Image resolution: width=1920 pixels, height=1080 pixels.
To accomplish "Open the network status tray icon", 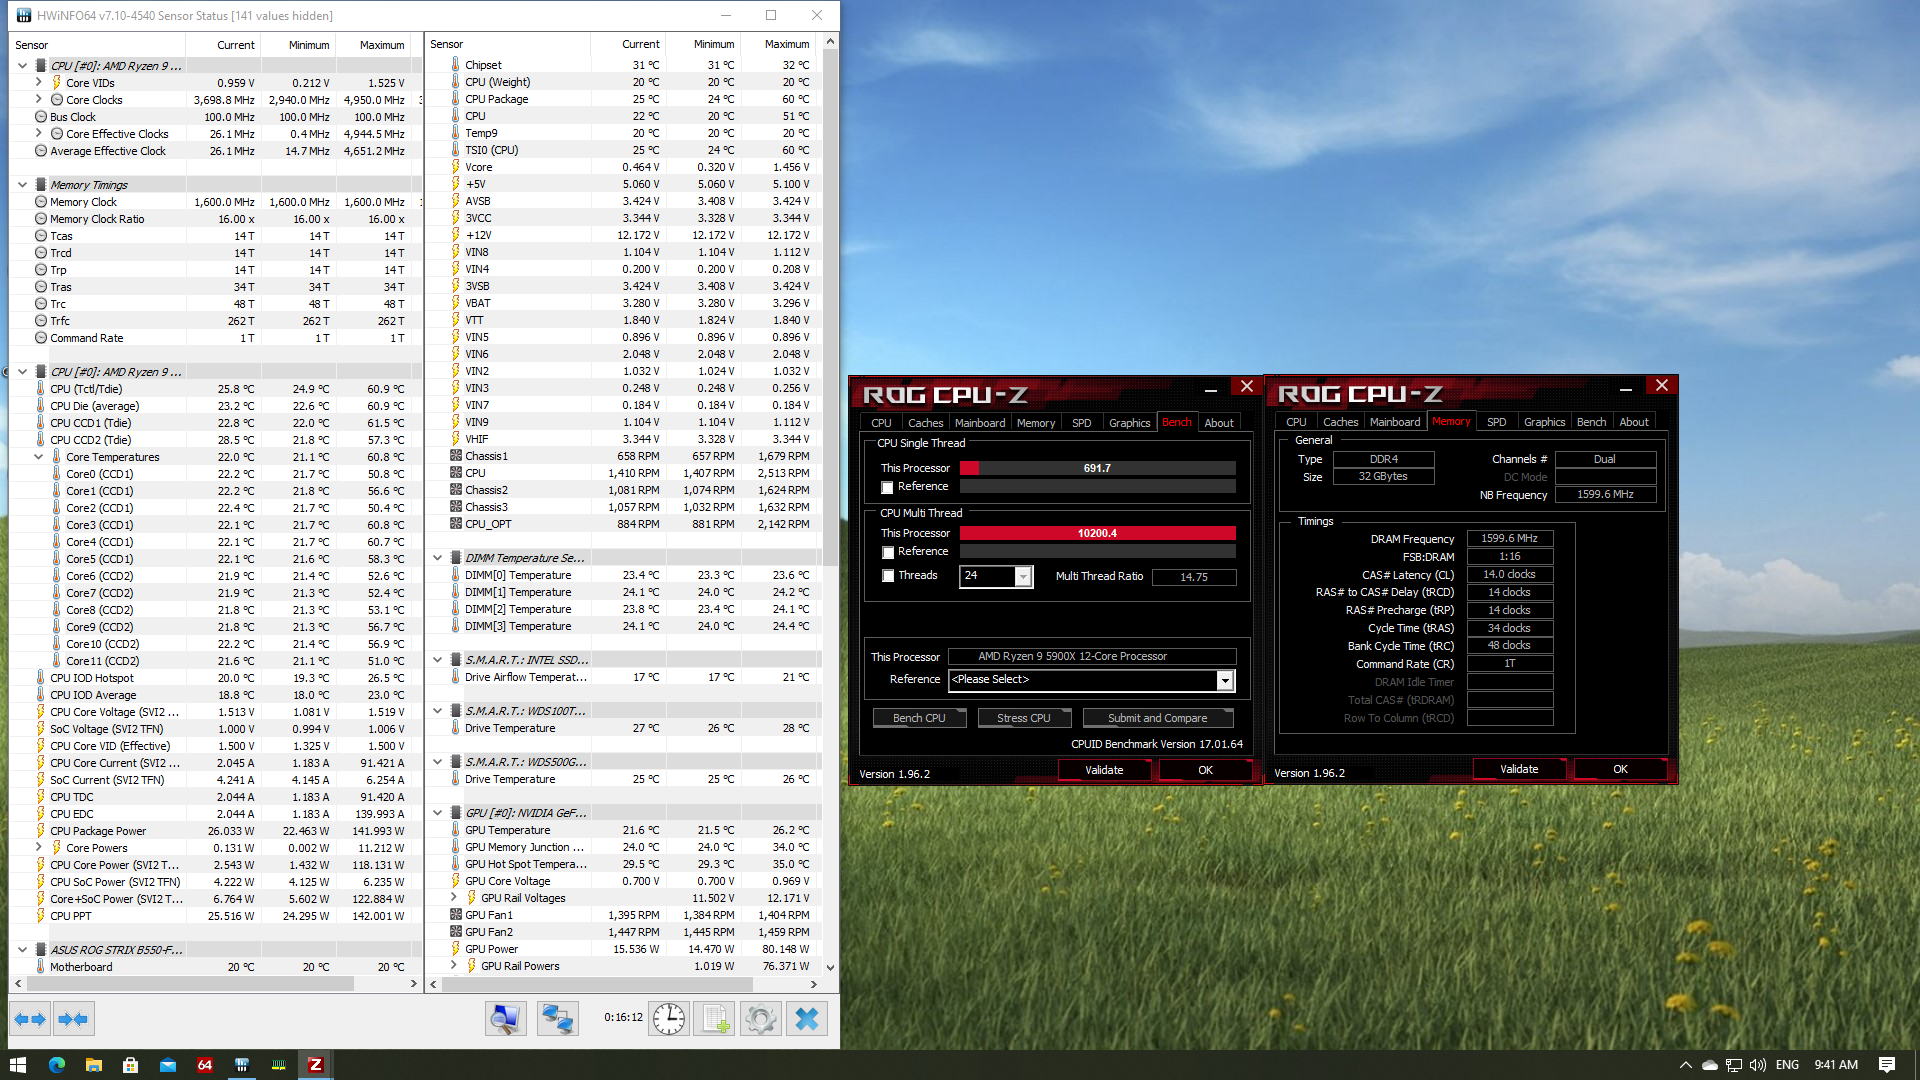I will (1733, 1065).
